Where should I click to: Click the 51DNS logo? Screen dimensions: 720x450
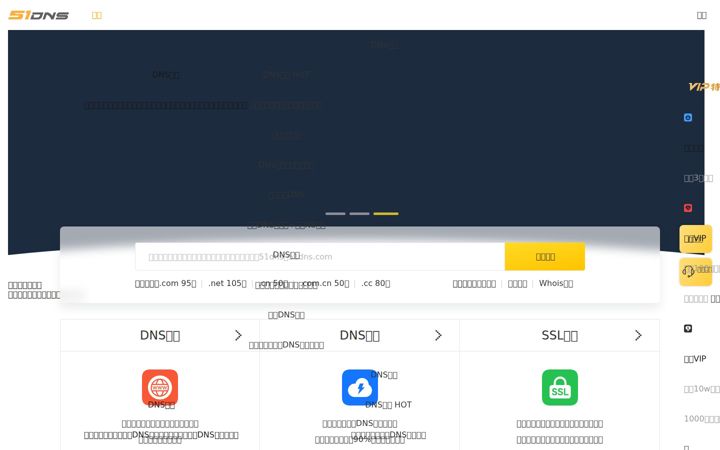(x=39, y=15)
